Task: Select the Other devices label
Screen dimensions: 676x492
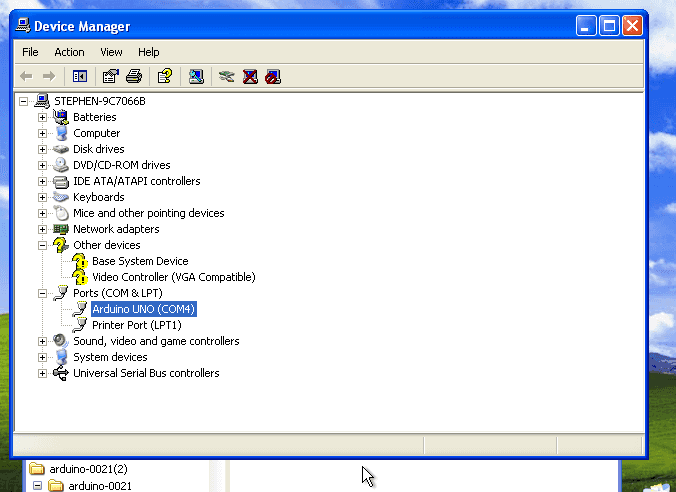Action: pyautogui.click(x=107, y=245)
